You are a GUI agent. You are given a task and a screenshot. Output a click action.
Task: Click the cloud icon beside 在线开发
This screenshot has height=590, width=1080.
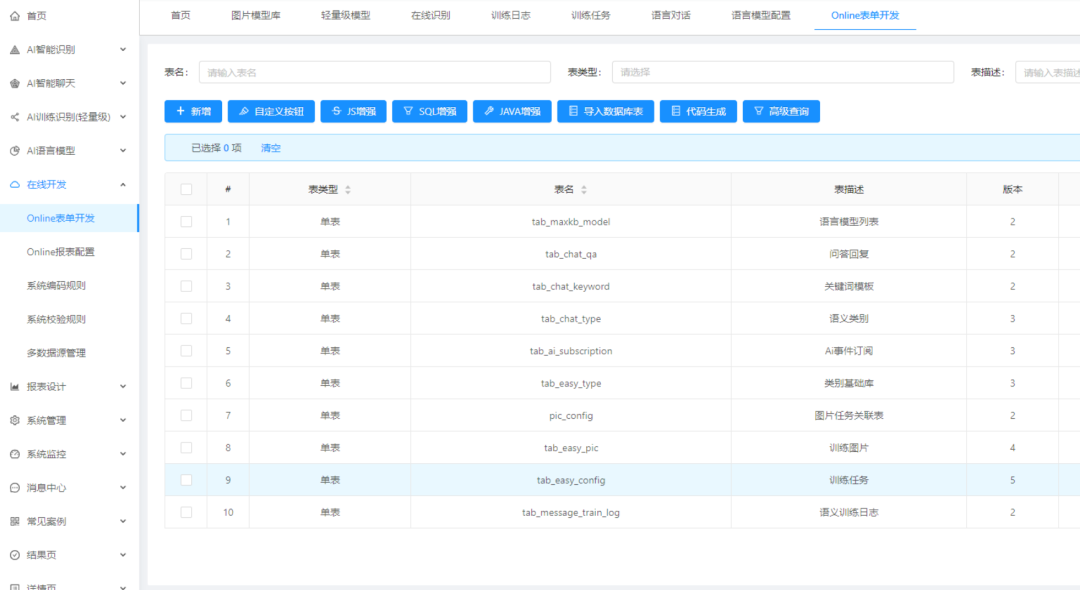coord(14,185)
